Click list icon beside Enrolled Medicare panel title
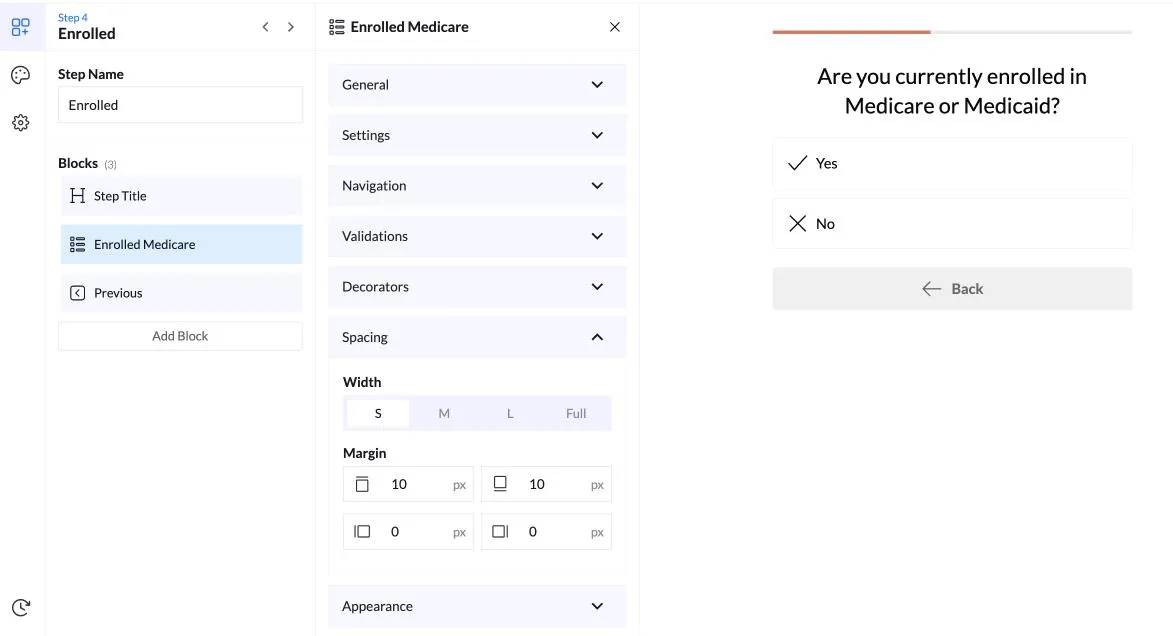This screenshot has width=1173, height=636. click(x=337, y=27)
